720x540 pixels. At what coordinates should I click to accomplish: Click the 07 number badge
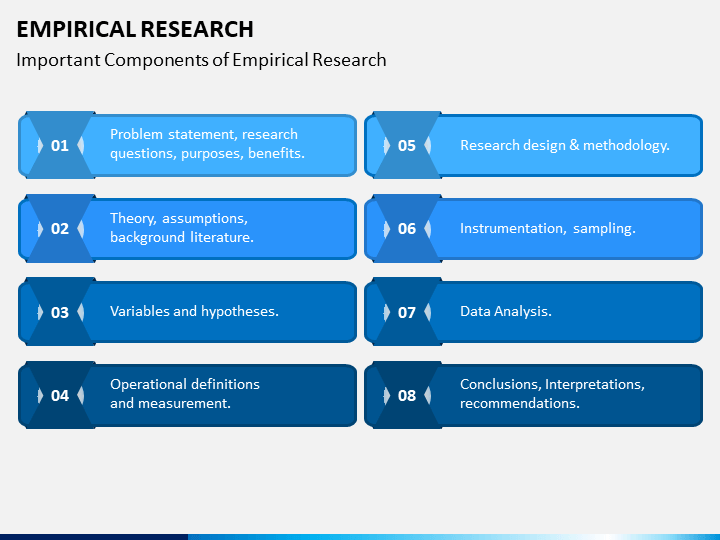pos(407,312)
